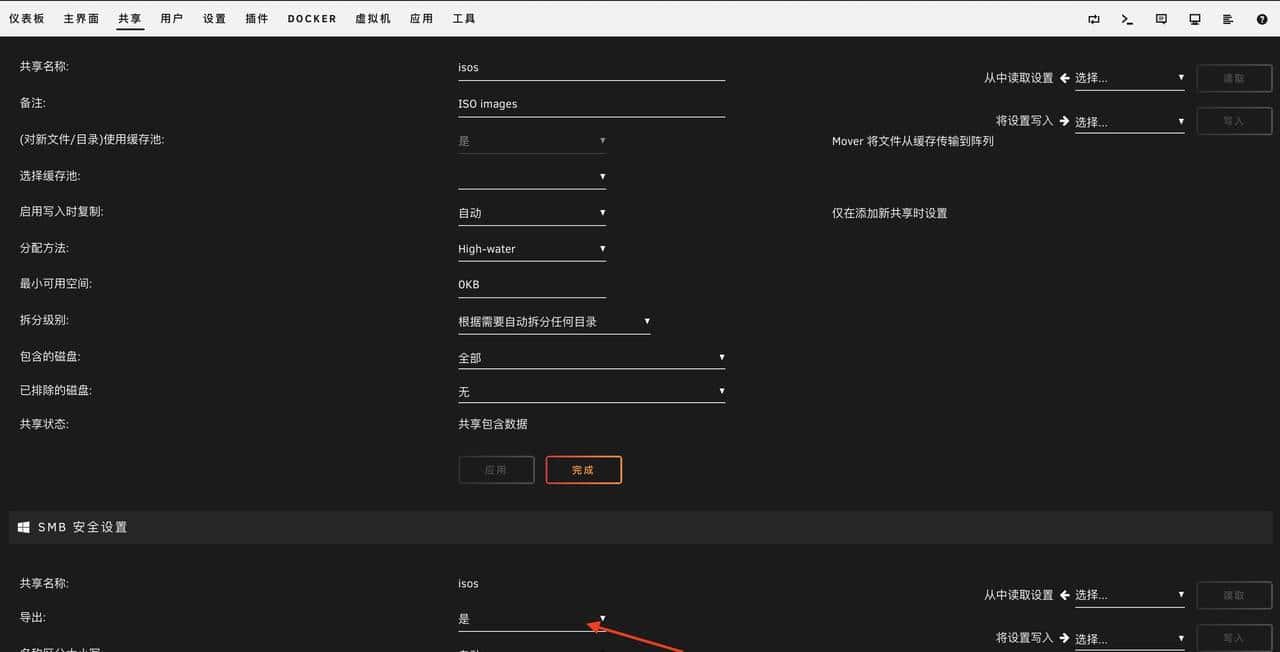Open the 已排除的磁盘 dropdown showing 无

590,391
